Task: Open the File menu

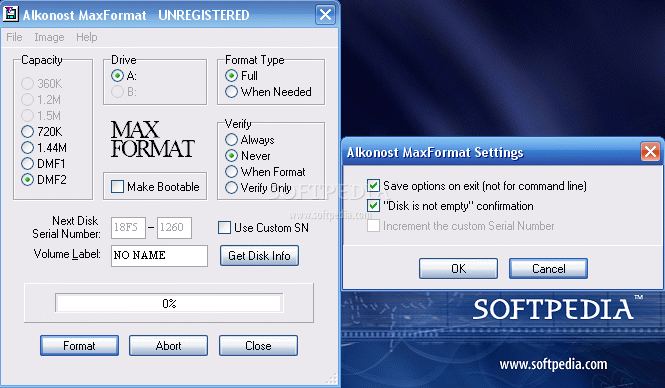Action: 14,37
